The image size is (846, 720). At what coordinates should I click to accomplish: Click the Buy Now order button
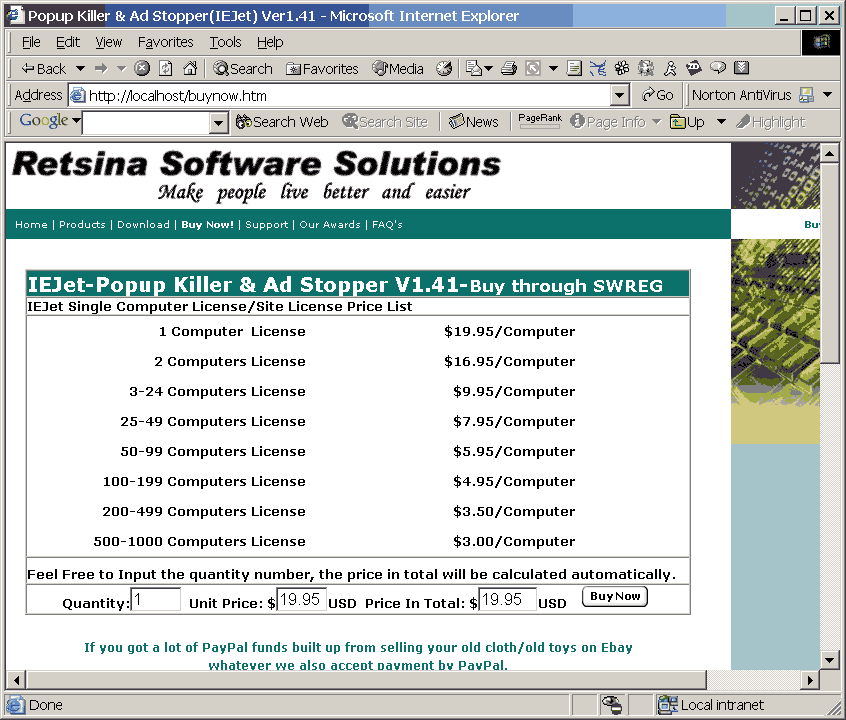coord(615,596)
